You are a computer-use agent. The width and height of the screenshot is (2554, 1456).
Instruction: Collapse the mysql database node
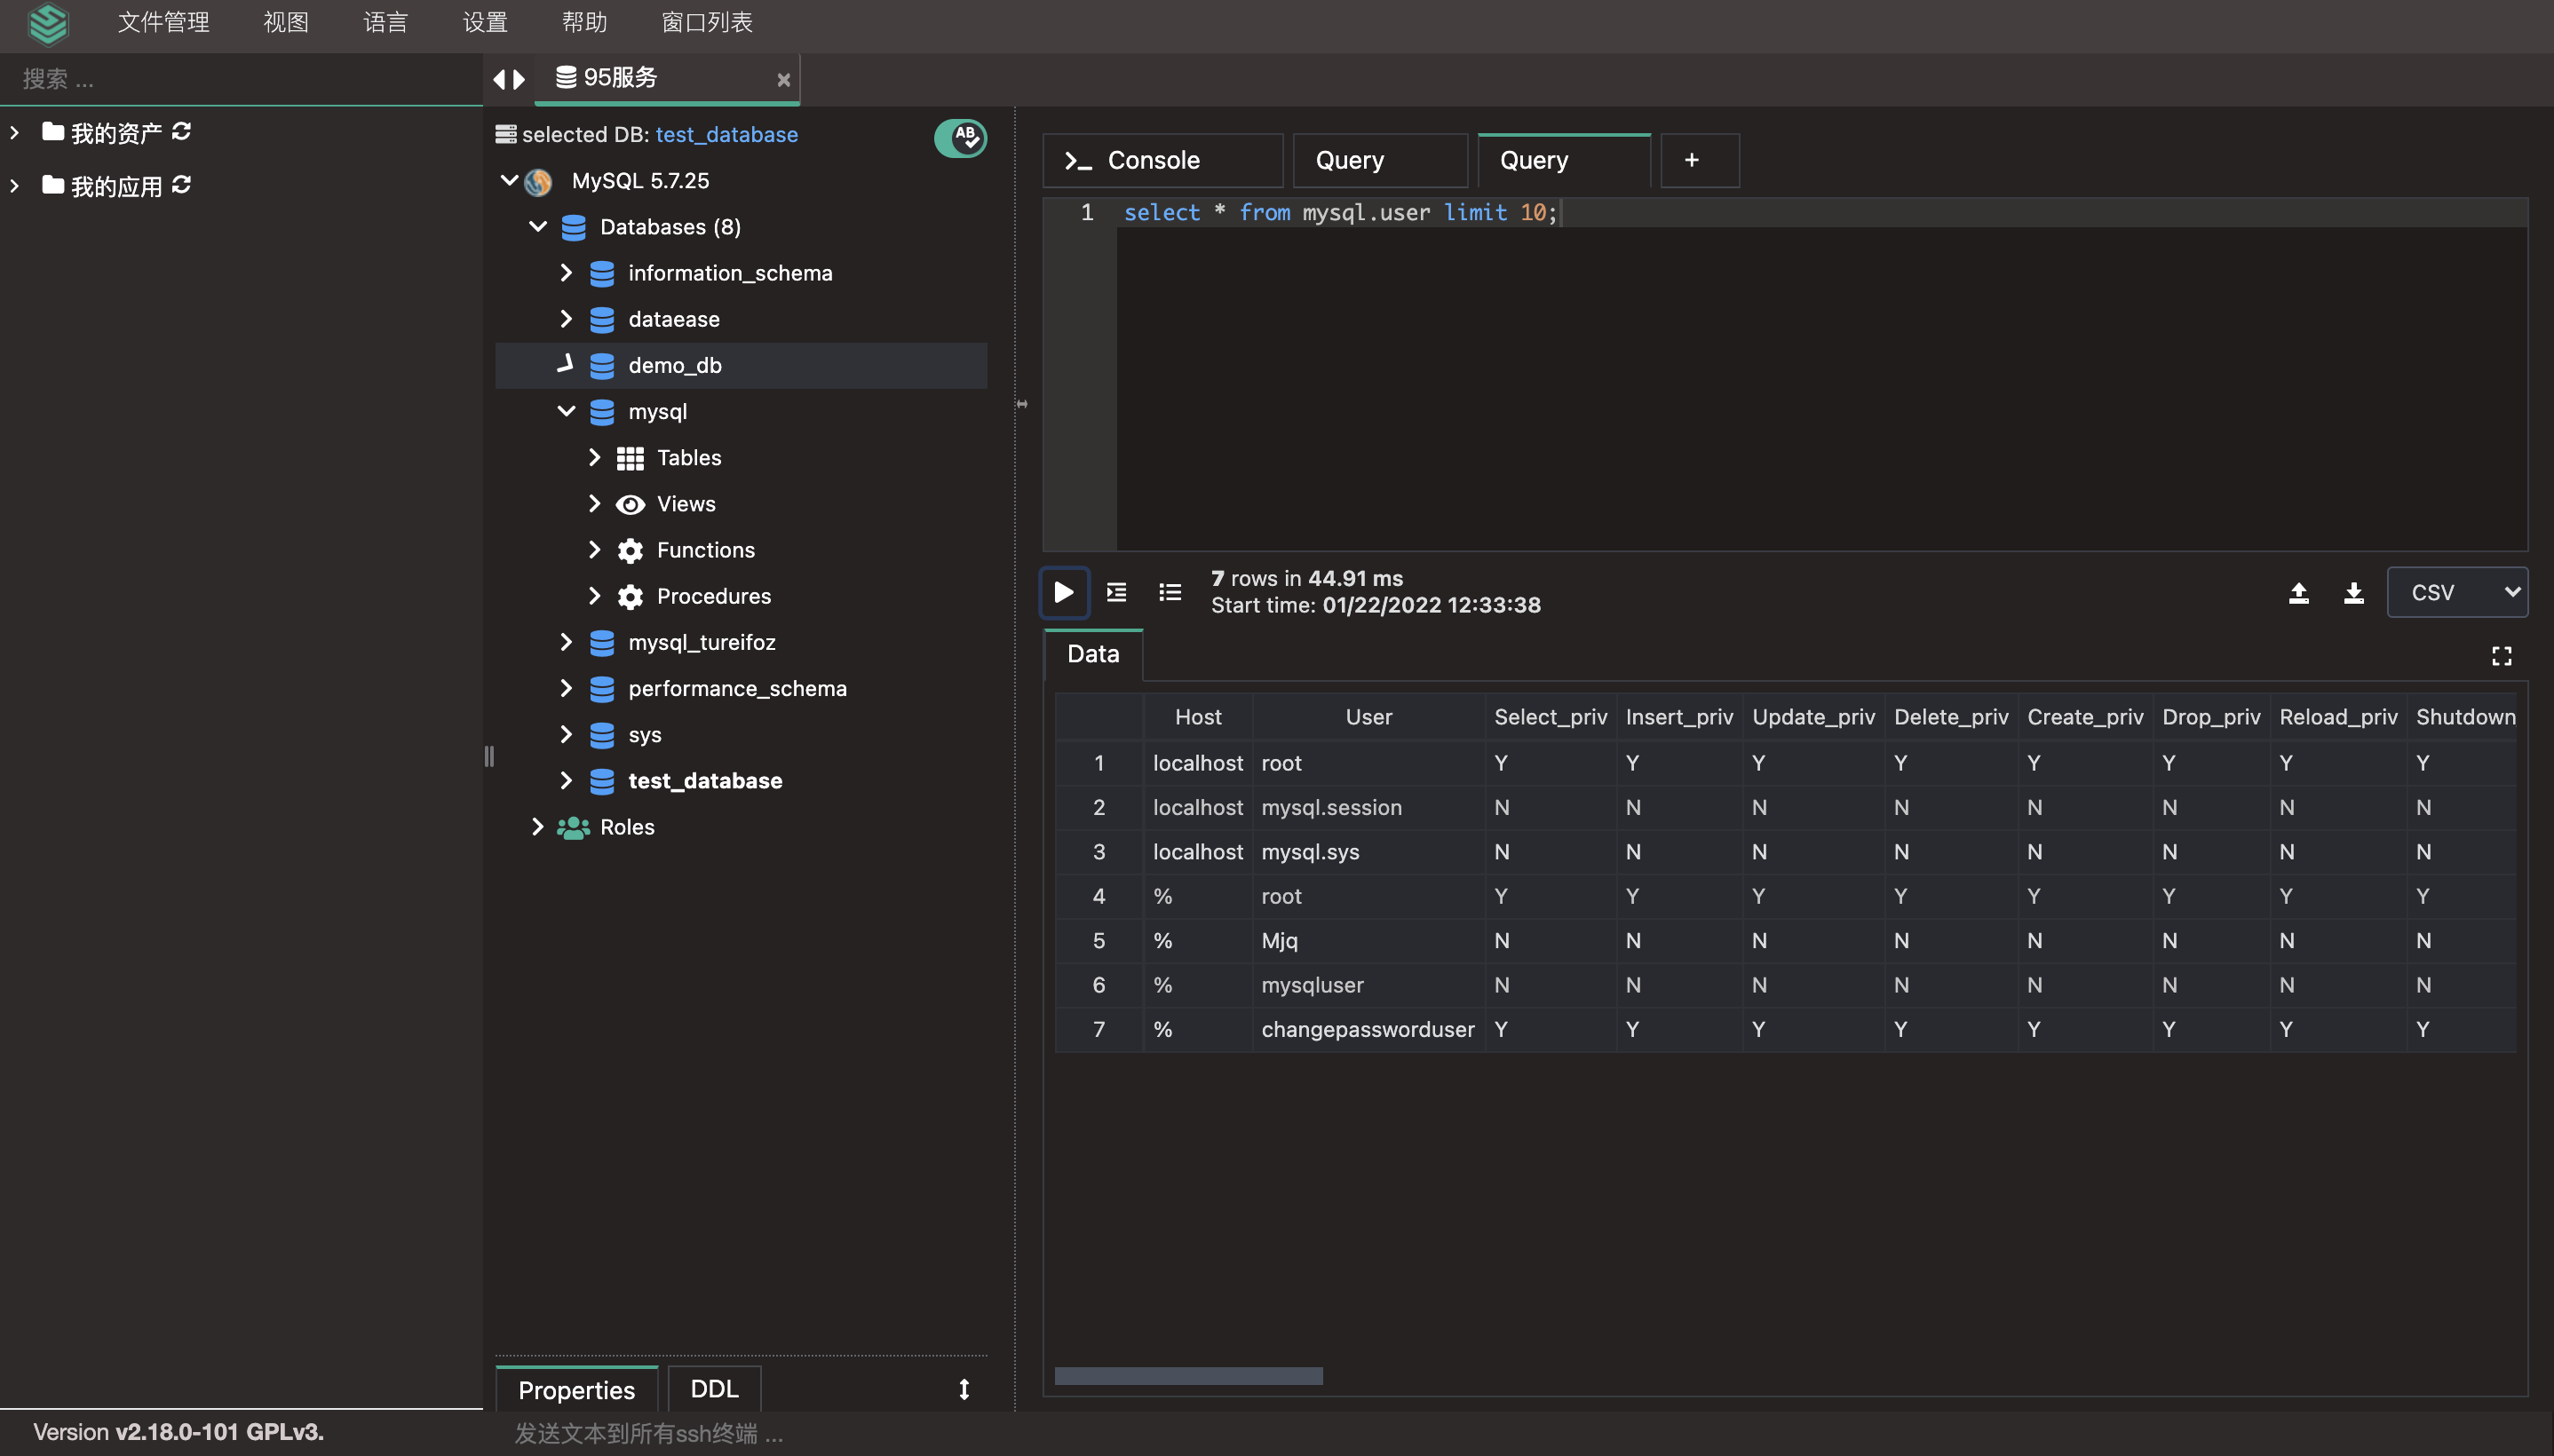click(566, 411)
